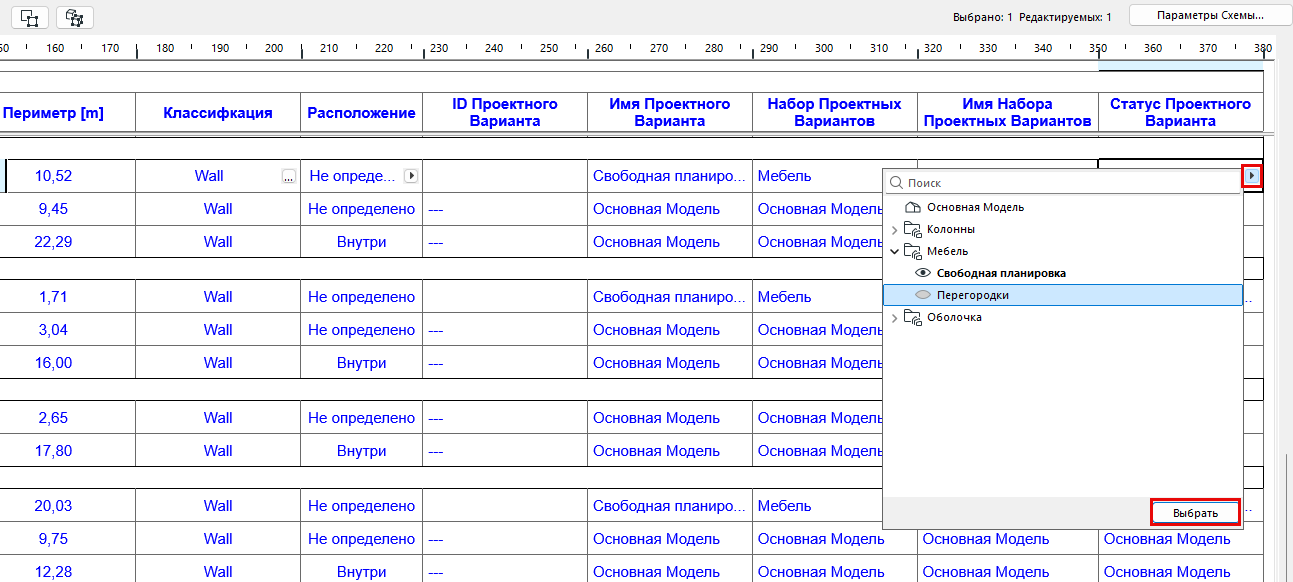Click the select in 3D icon

click(x=75, y=17)
